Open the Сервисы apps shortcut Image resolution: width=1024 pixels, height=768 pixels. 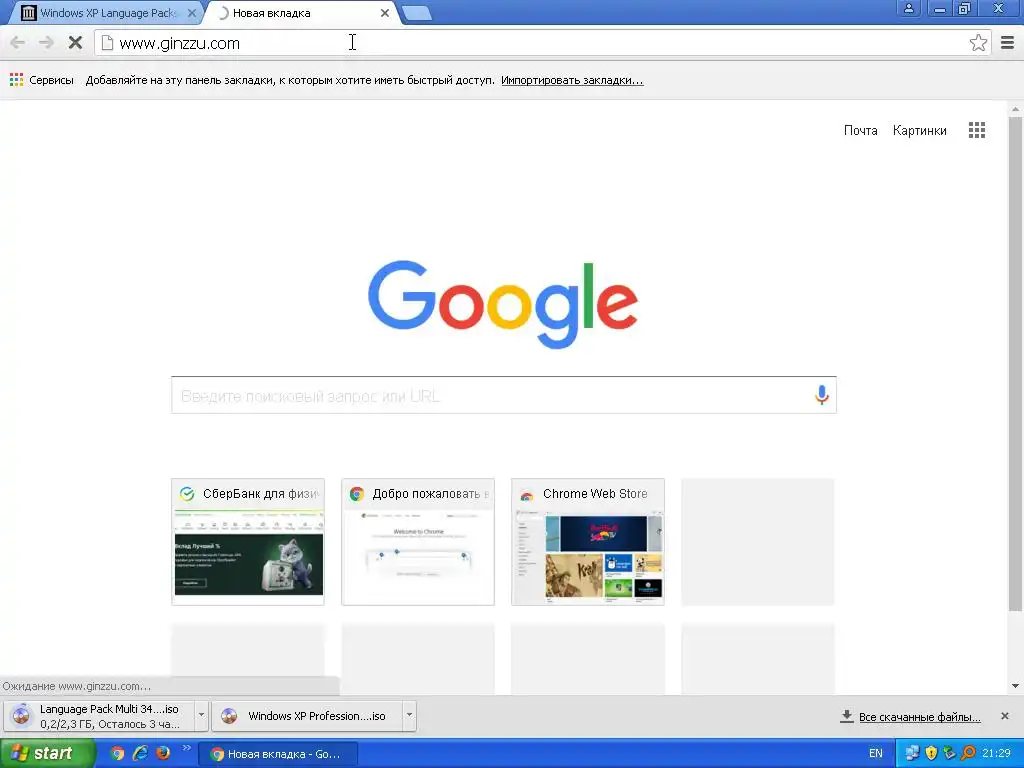click(x=42, y=80)
